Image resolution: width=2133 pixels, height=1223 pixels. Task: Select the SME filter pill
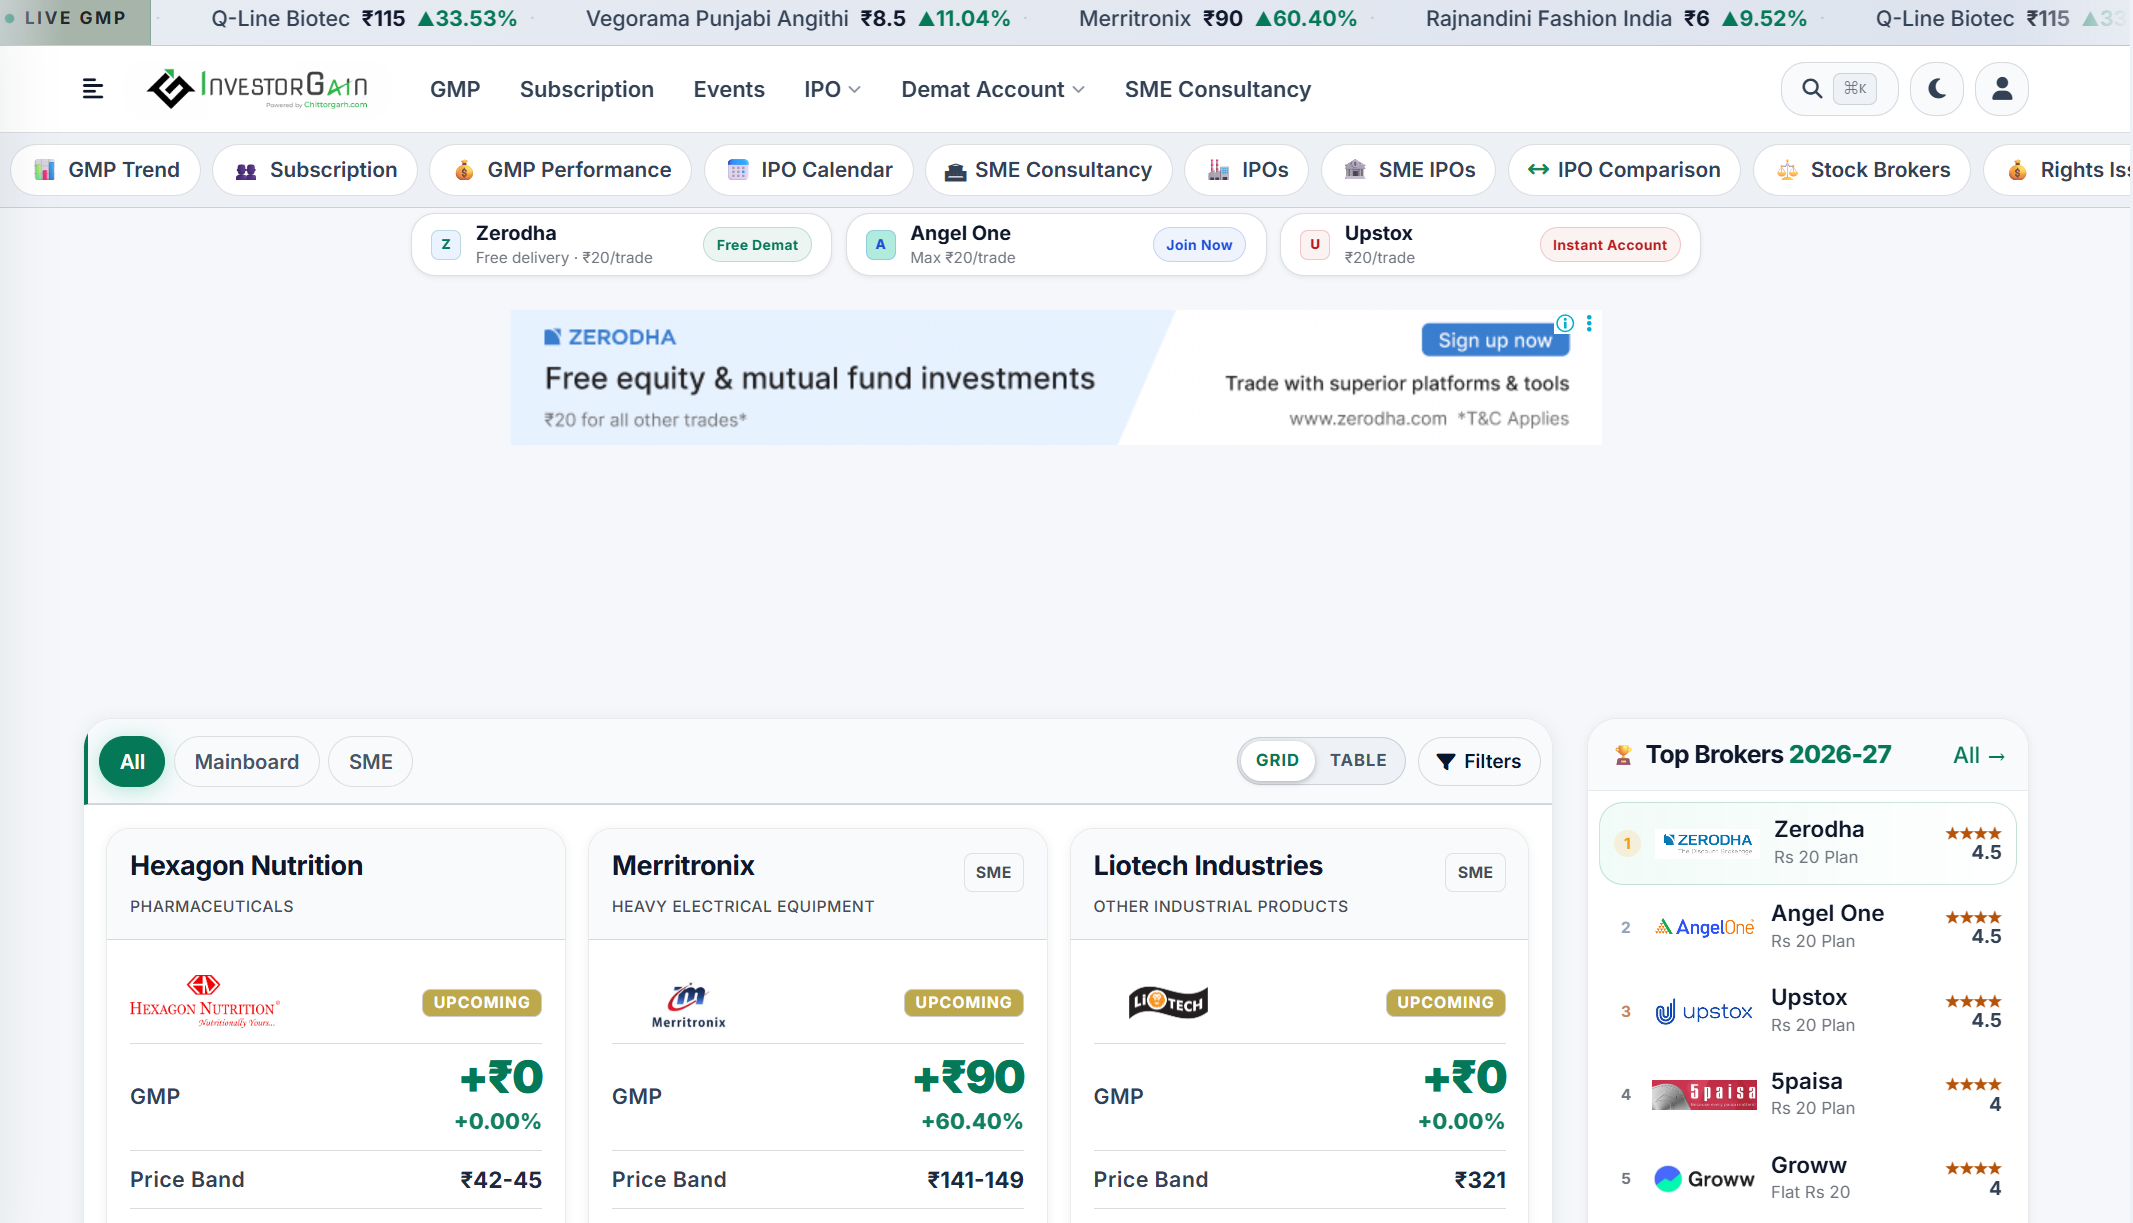(x=370, y=762)
